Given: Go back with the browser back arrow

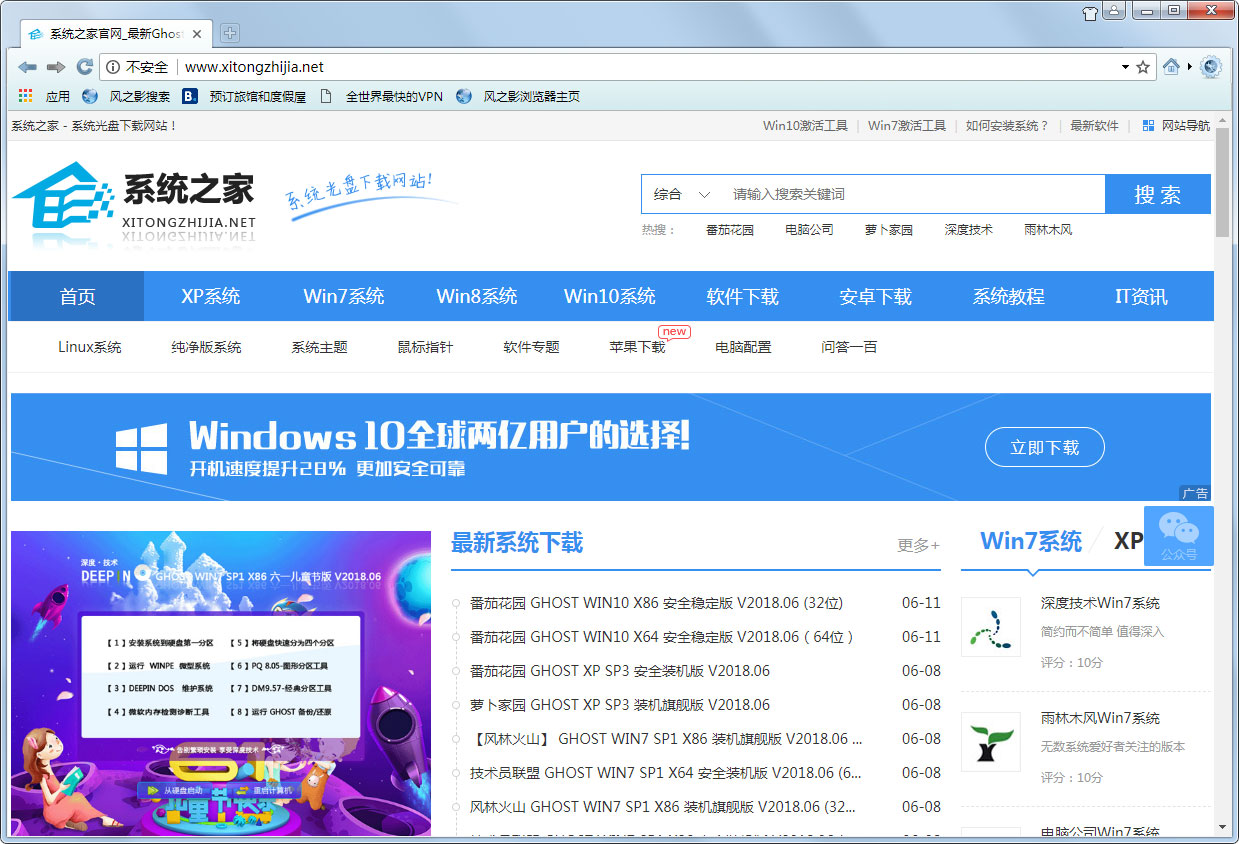Looking at the screenshot, I should pyautogui.click(x=27, y=67).
